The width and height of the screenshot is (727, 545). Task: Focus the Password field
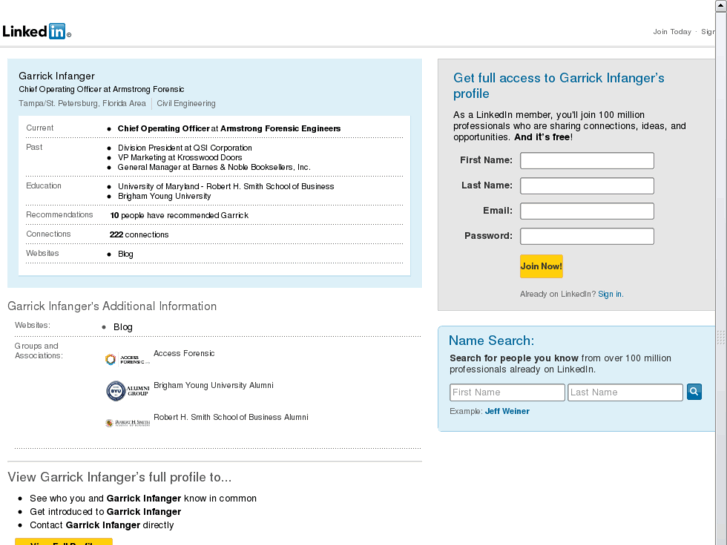click(x=587, y=236)
